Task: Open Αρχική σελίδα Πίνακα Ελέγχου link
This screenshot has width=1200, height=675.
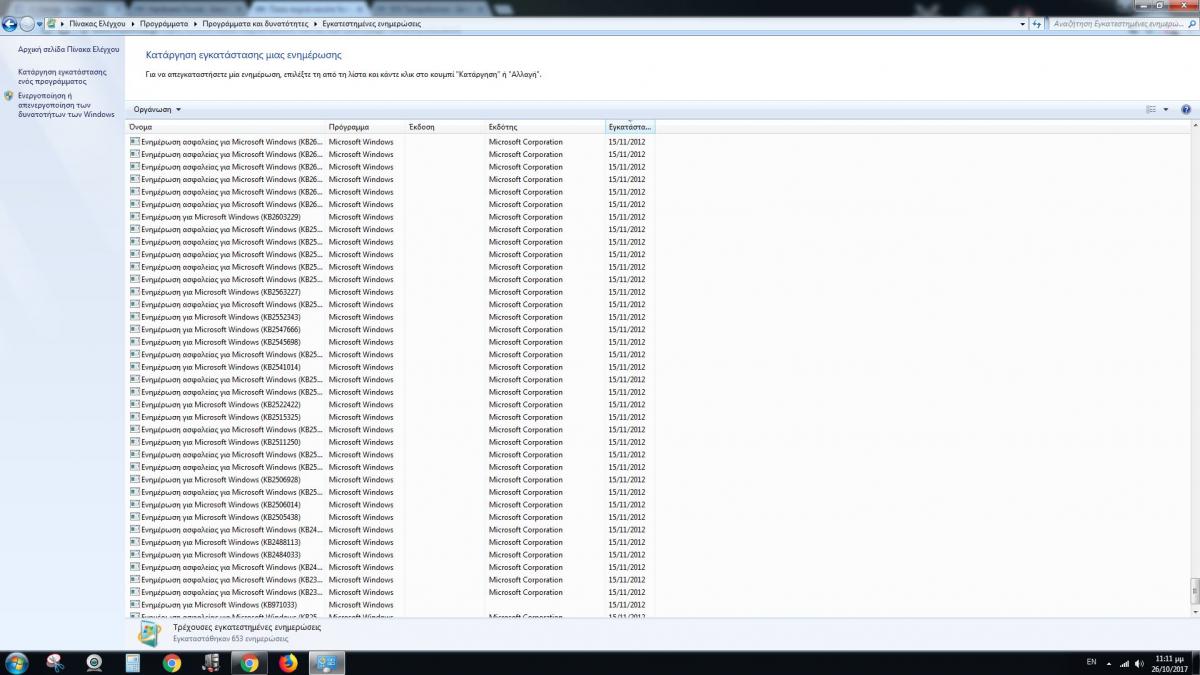Action: (x=68, y=49)
